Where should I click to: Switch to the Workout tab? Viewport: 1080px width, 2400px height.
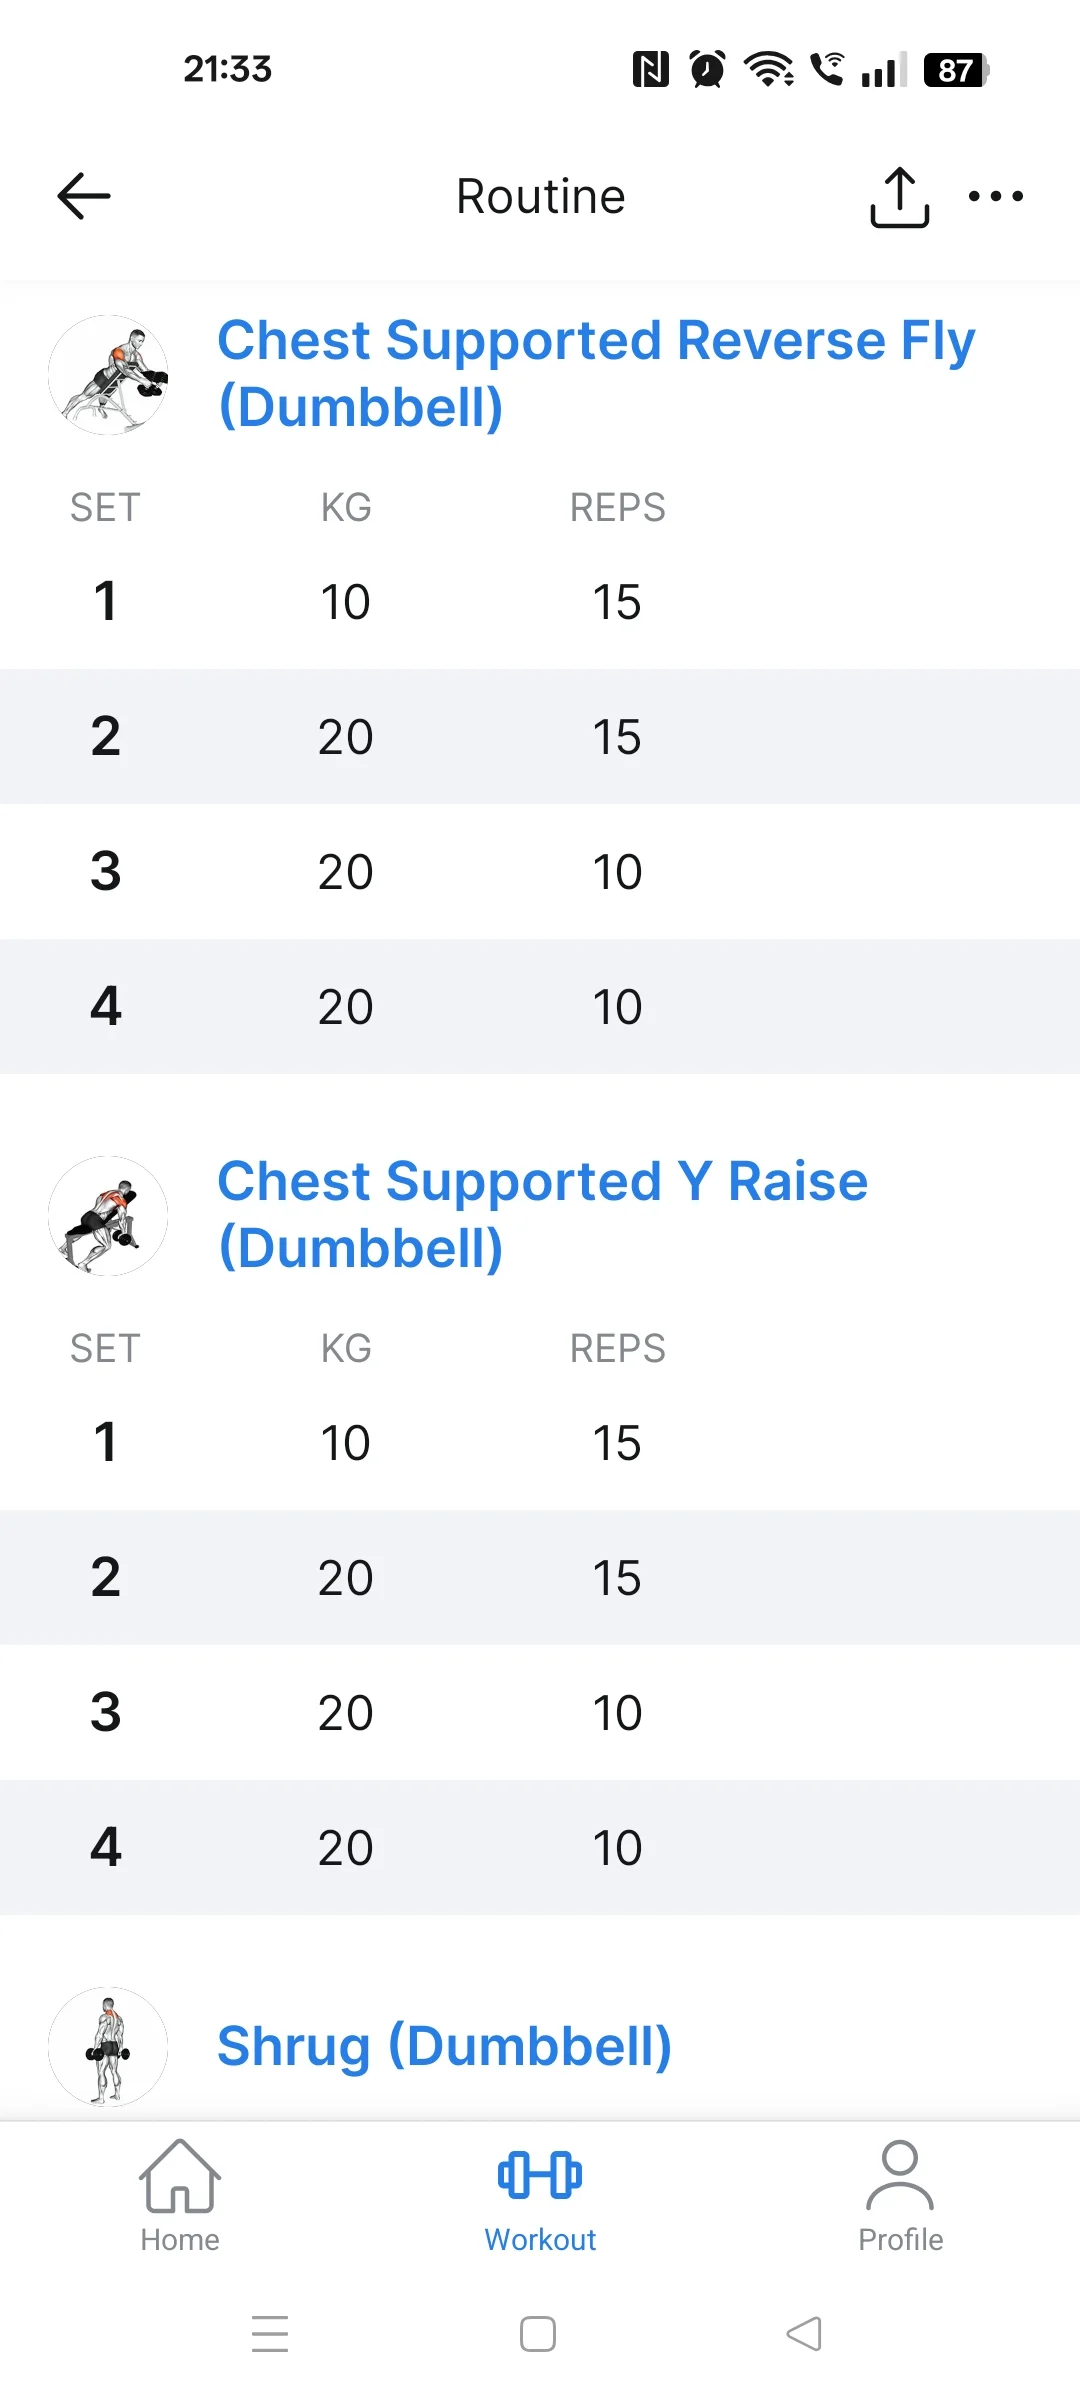540,2196
